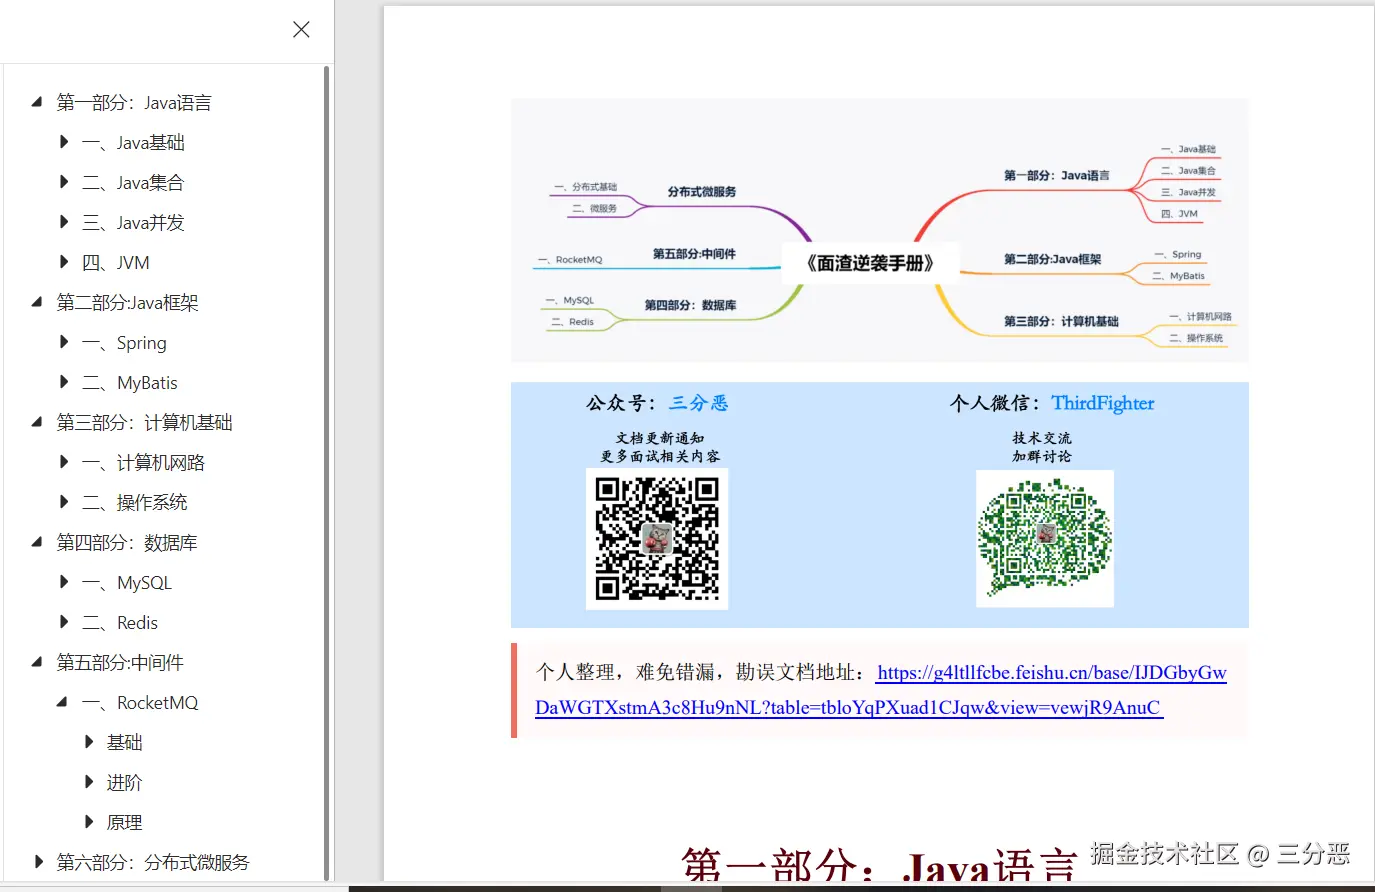Jump to 第一部分: Java语言 in outline

[134, 103]
